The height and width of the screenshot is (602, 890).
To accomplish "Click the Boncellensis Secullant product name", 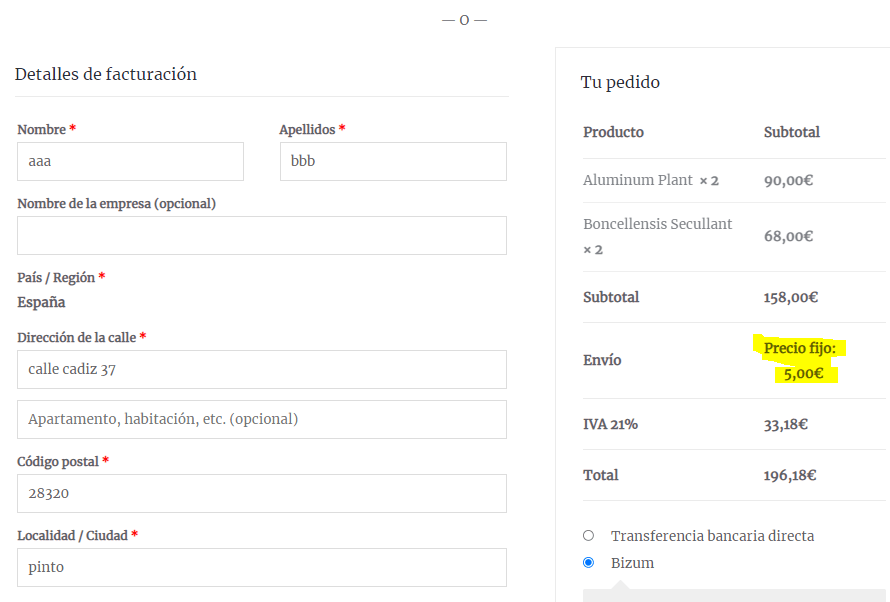I will tap(657, 224).
